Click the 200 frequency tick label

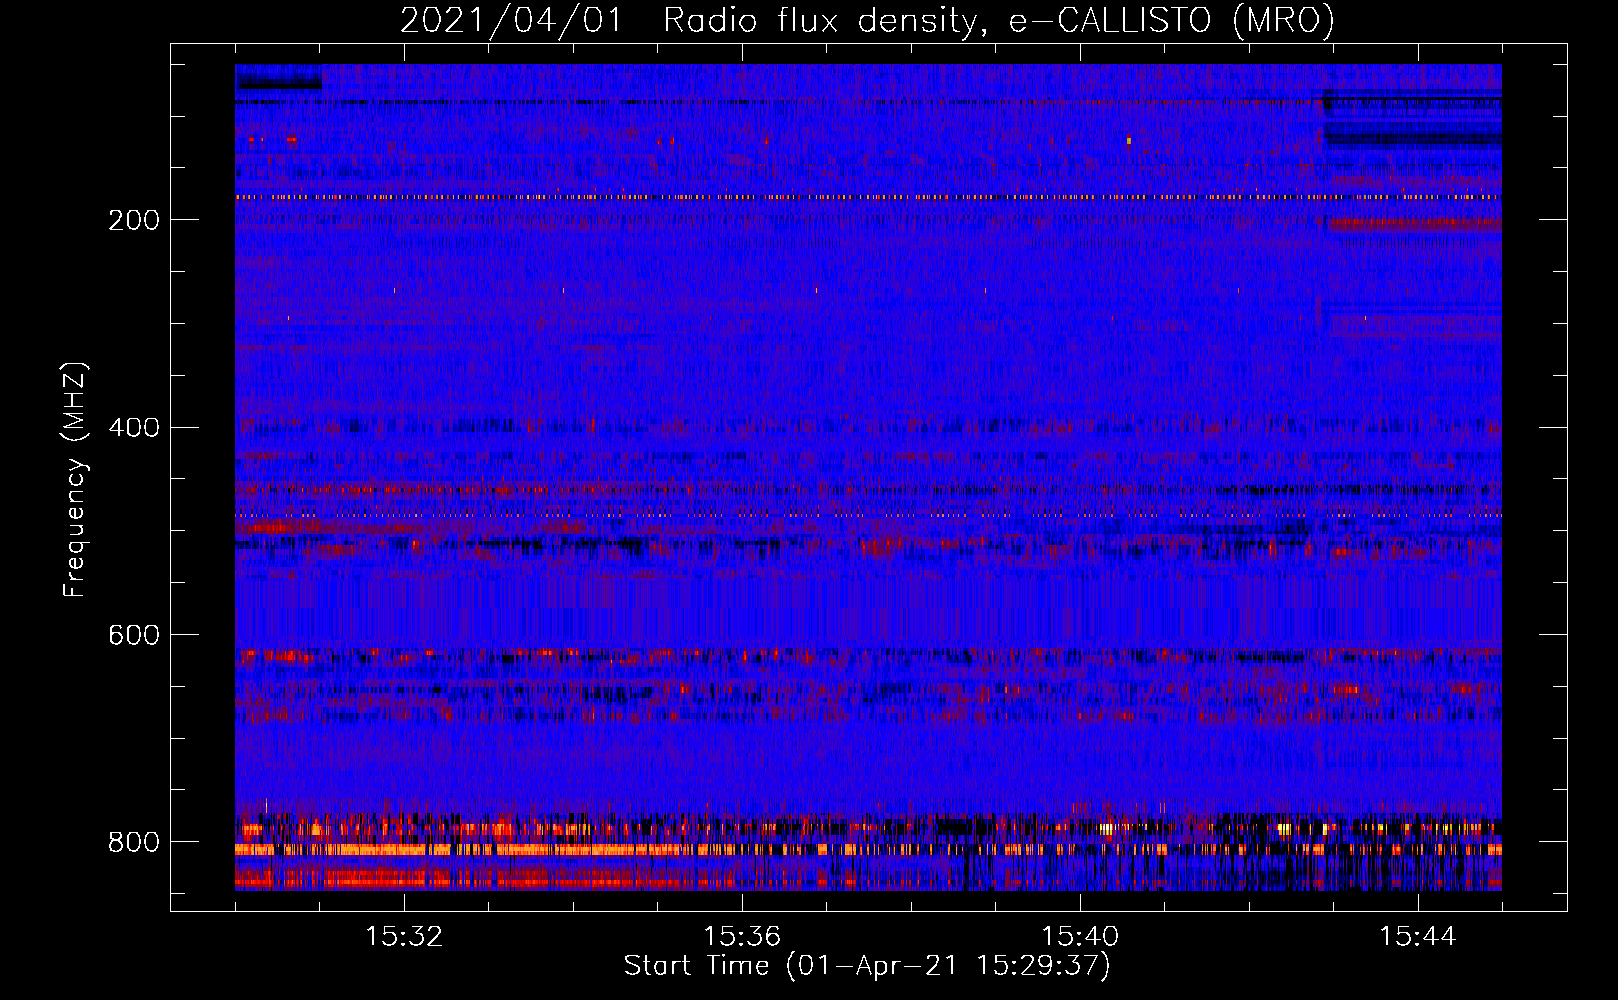(133, 220)
